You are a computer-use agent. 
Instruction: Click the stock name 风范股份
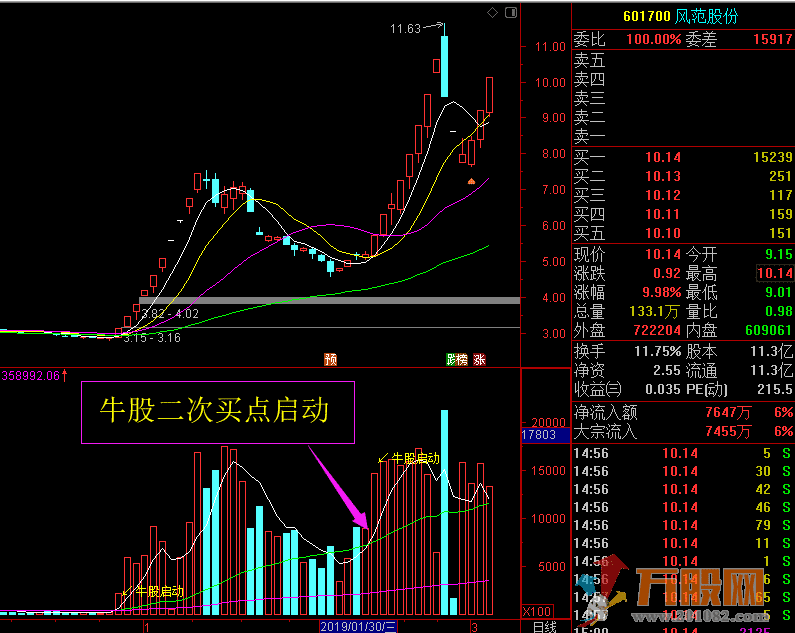[x=706, y=17]
